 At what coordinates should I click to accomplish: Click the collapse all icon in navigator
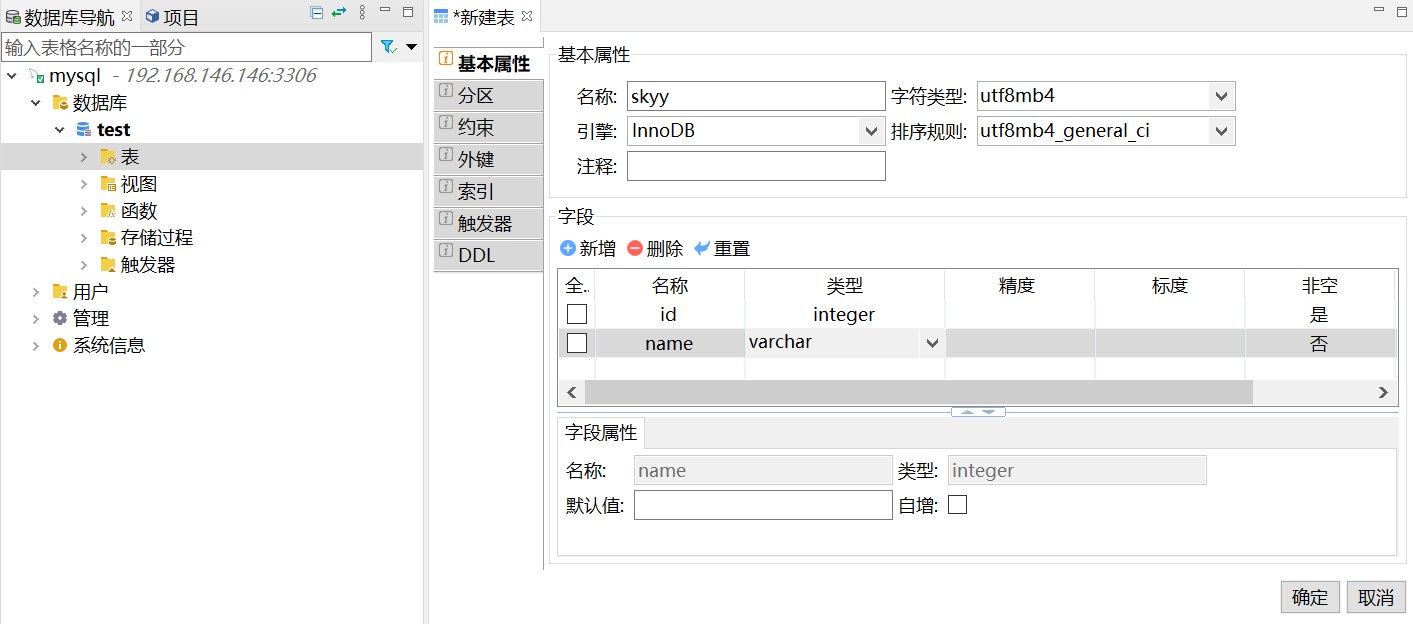[317, 12]
